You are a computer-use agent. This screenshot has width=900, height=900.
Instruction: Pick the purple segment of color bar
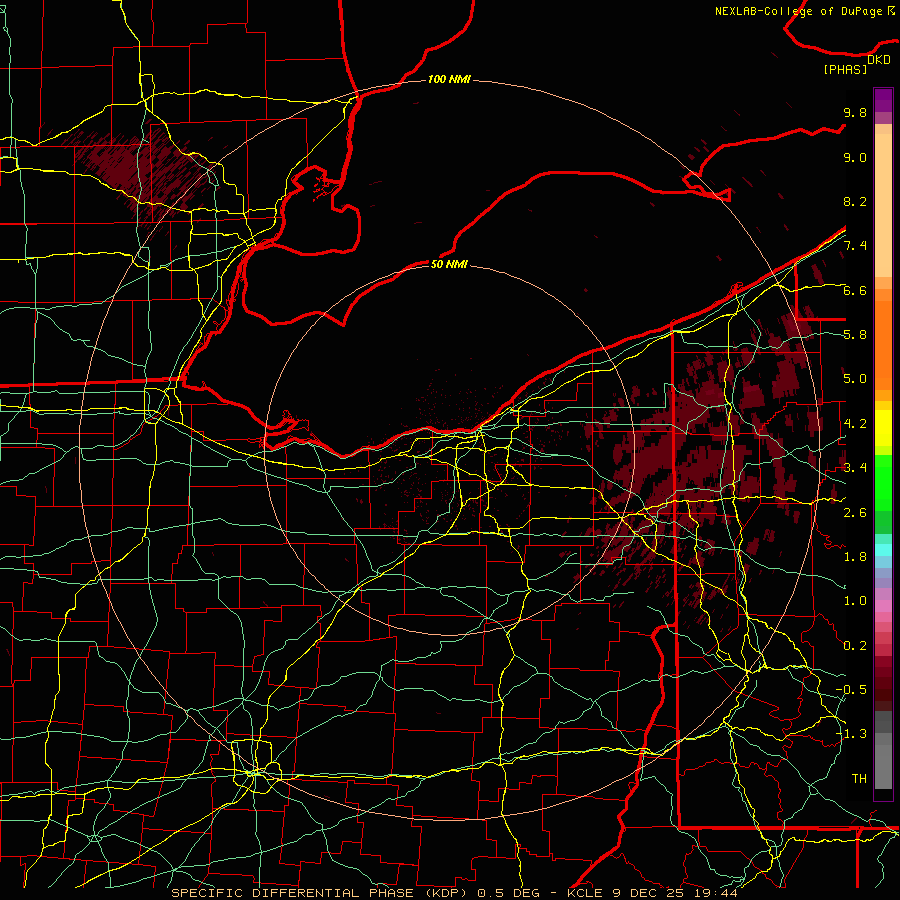coord(883,101)
